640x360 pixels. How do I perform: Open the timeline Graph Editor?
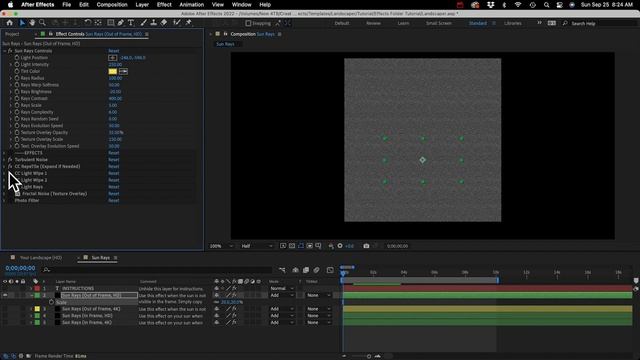point(330,270)
